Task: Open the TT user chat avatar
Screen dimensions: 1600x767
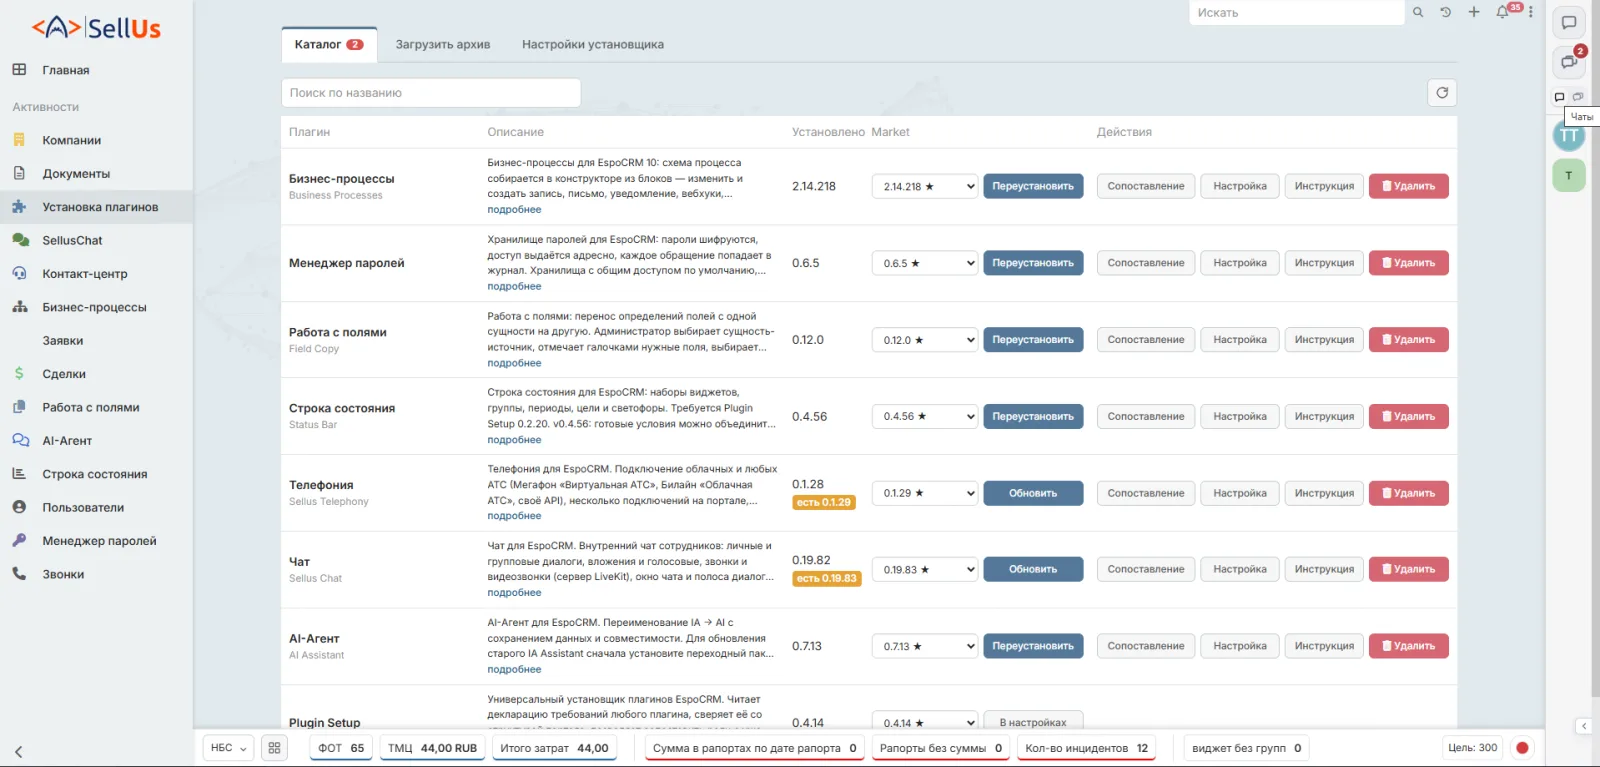Action: (1569, 136)
